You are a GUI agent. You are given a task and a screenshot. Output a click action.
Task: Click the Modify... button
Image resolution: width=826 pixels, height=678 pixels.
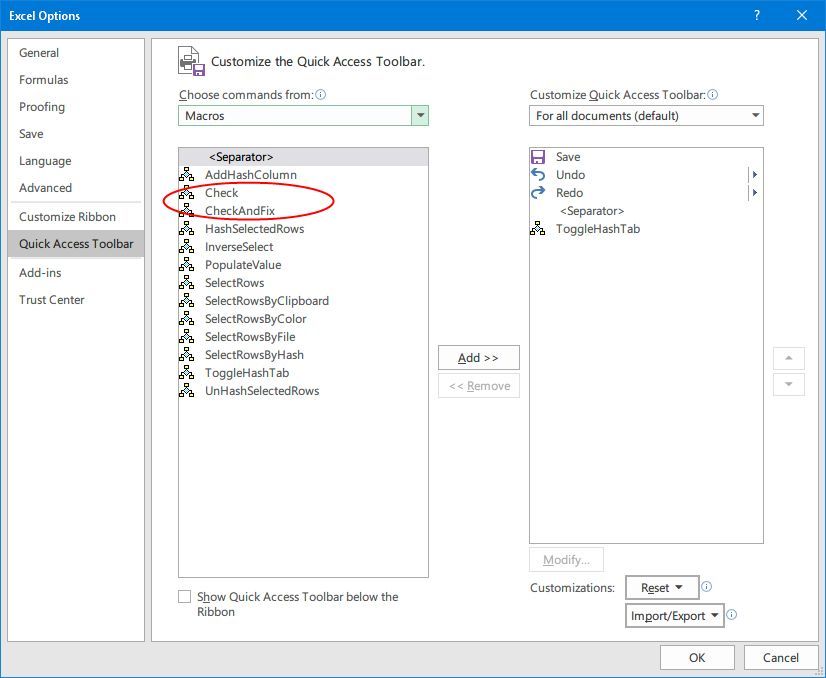[566, 559]
